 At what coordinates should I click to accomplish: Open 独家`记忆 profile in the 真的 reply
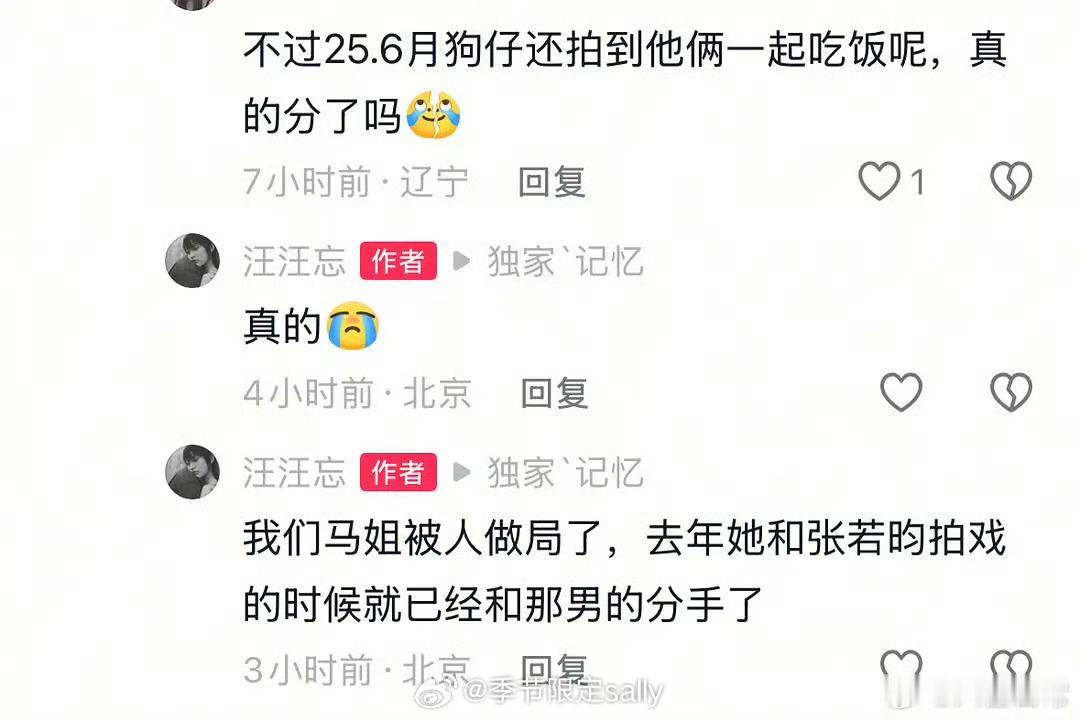click(565, 261)
